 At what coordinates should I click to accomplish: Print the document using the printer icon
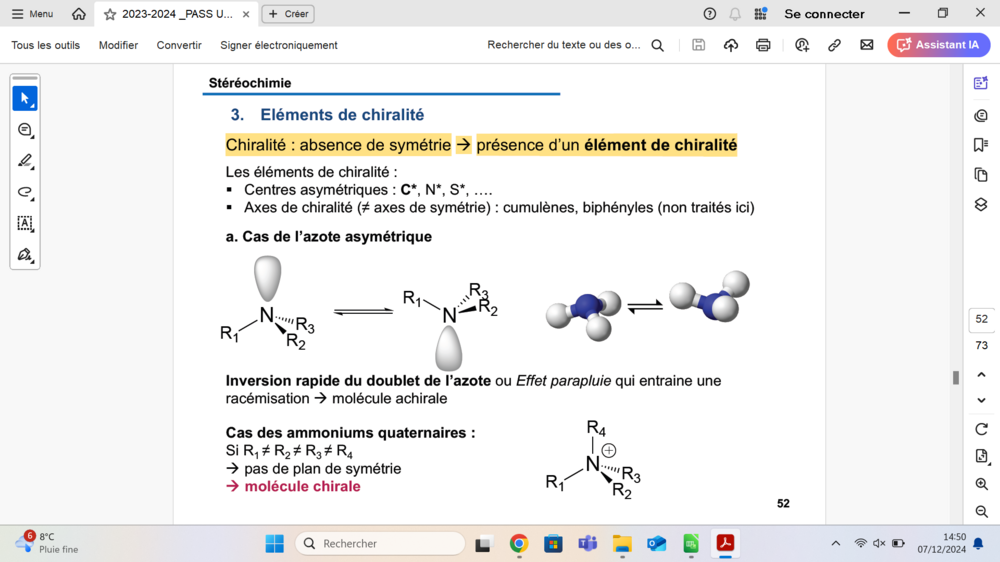763,45
